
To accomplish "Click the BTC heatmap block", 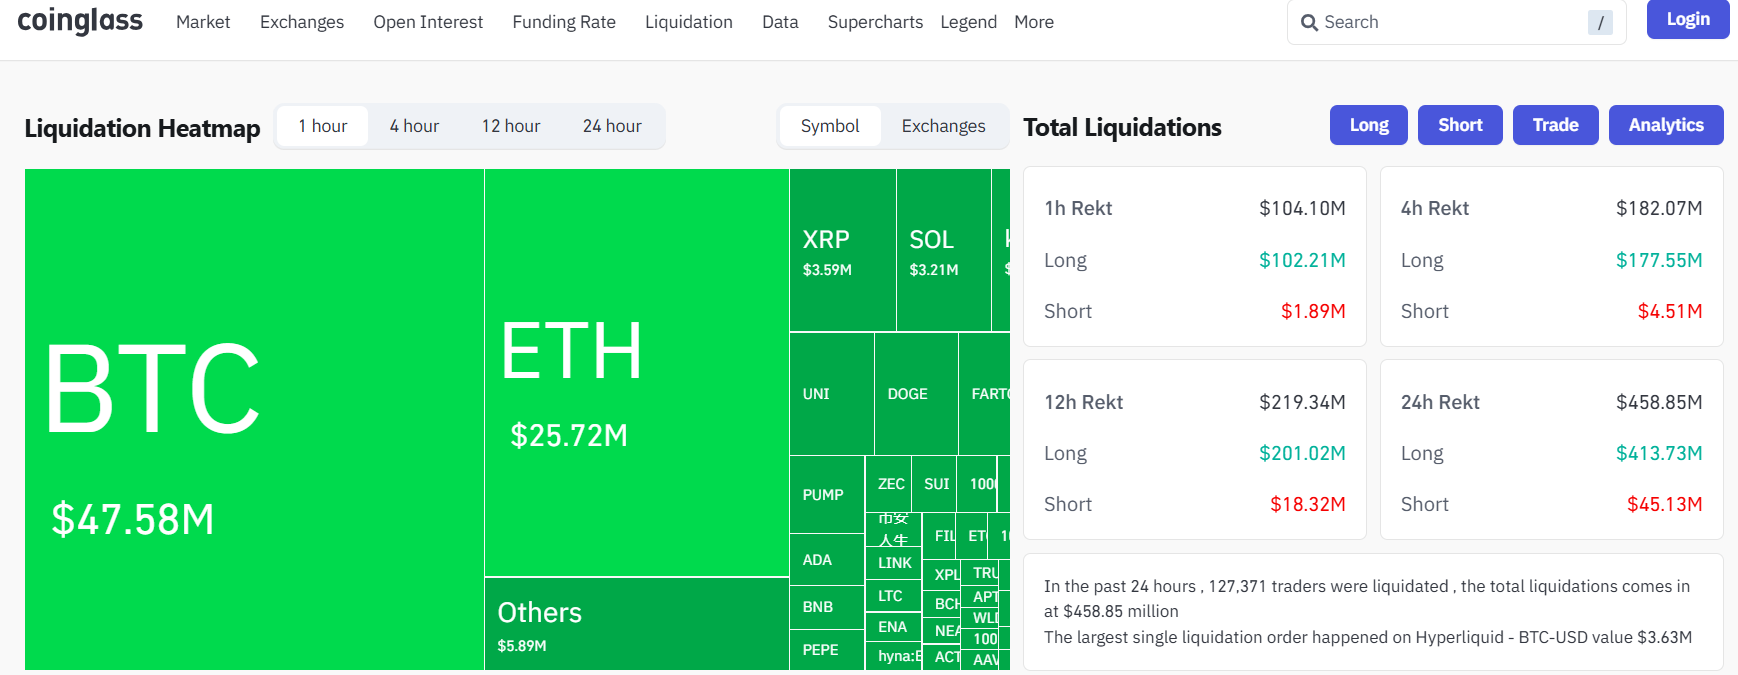I will coord(254,419).
